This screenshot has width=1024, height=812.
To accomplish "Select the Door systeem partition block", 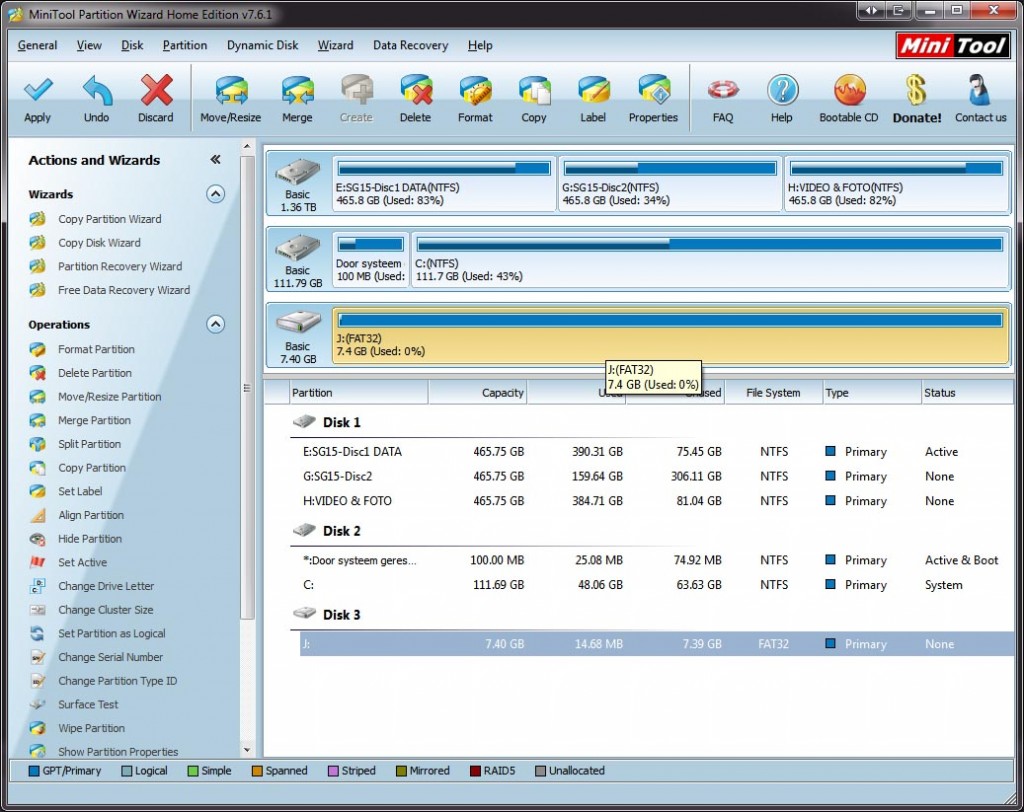I will coord(370,259).
